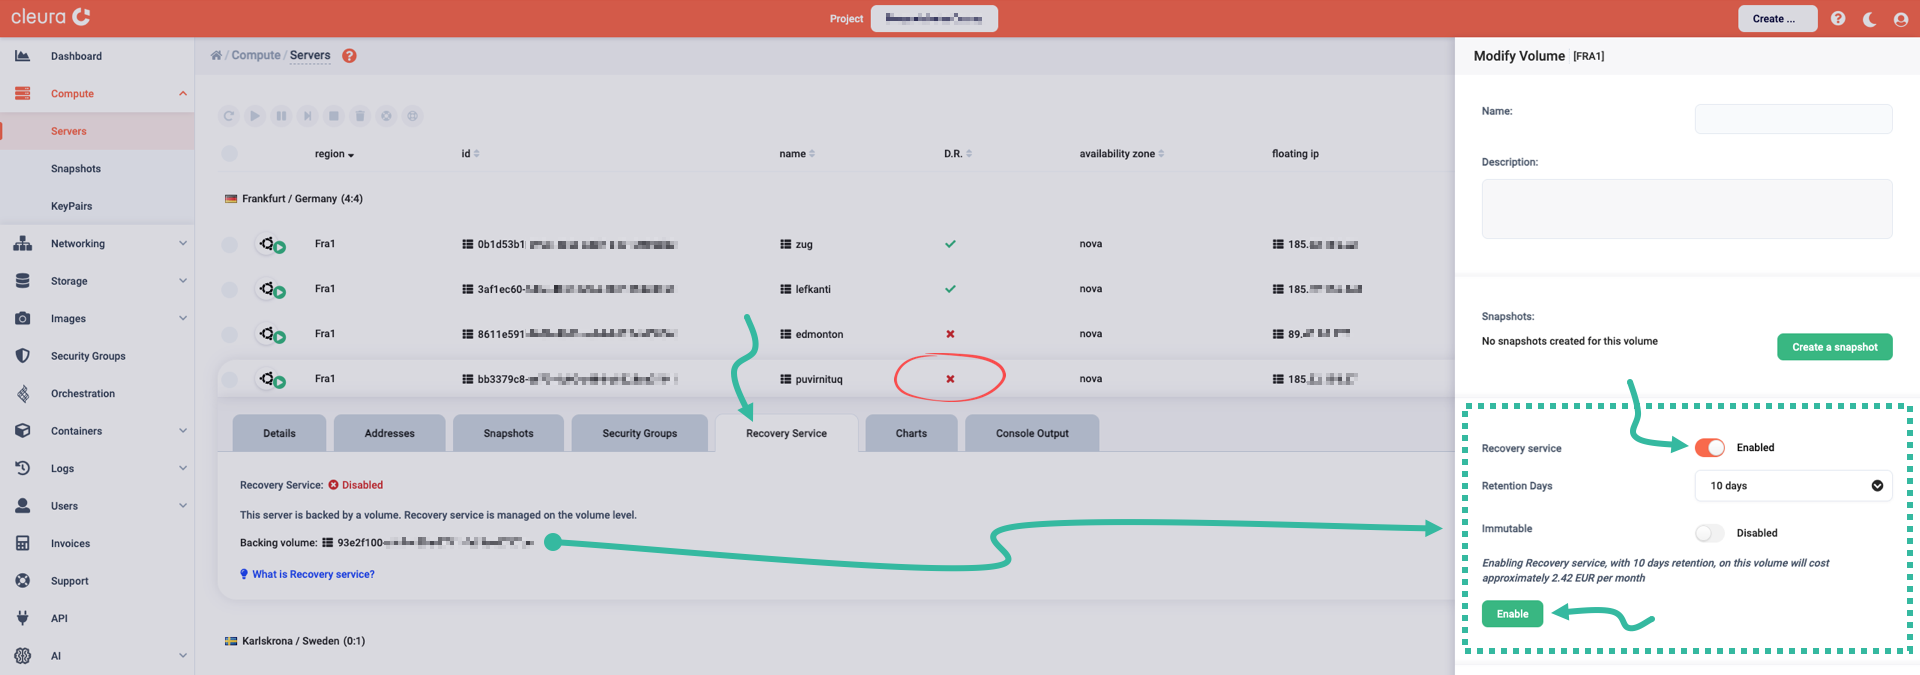1920x675 pixels.
Task: Click the red help icon beside Servers
Action: coord(349,56)
